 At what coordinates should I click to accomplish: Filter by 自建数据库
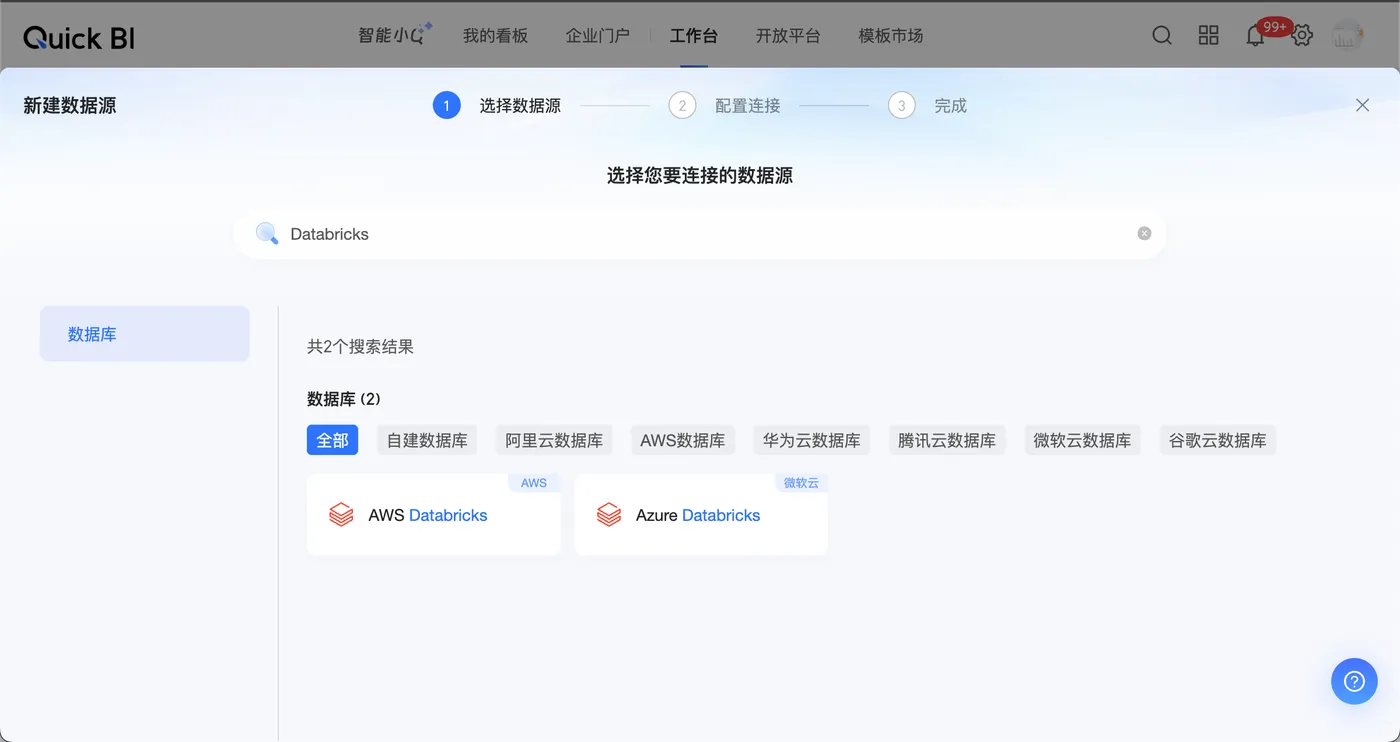point(427,440)
